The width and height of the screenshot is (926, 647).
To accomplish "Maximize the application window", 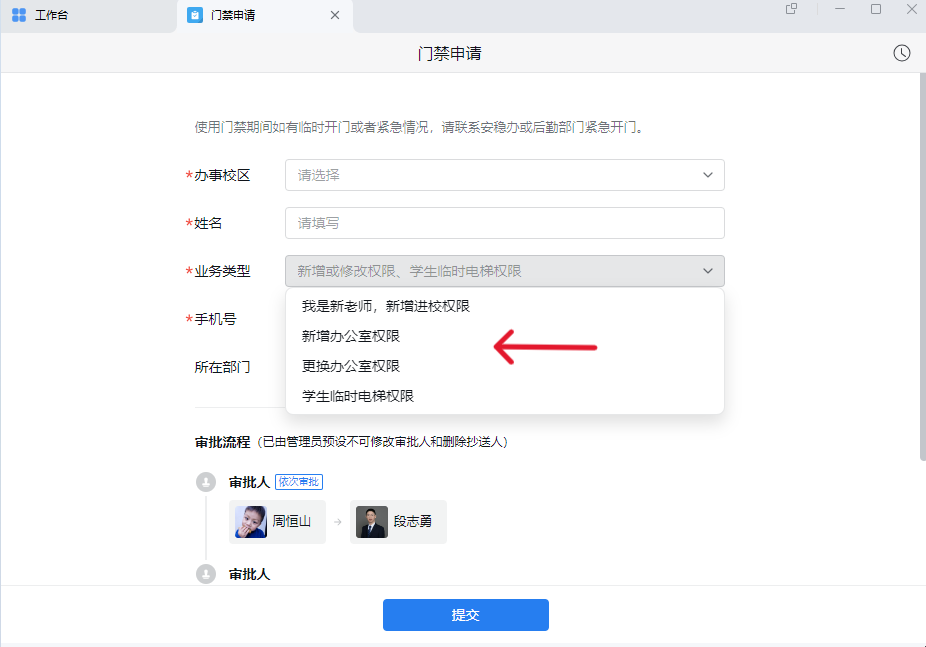I will [876, 9].
